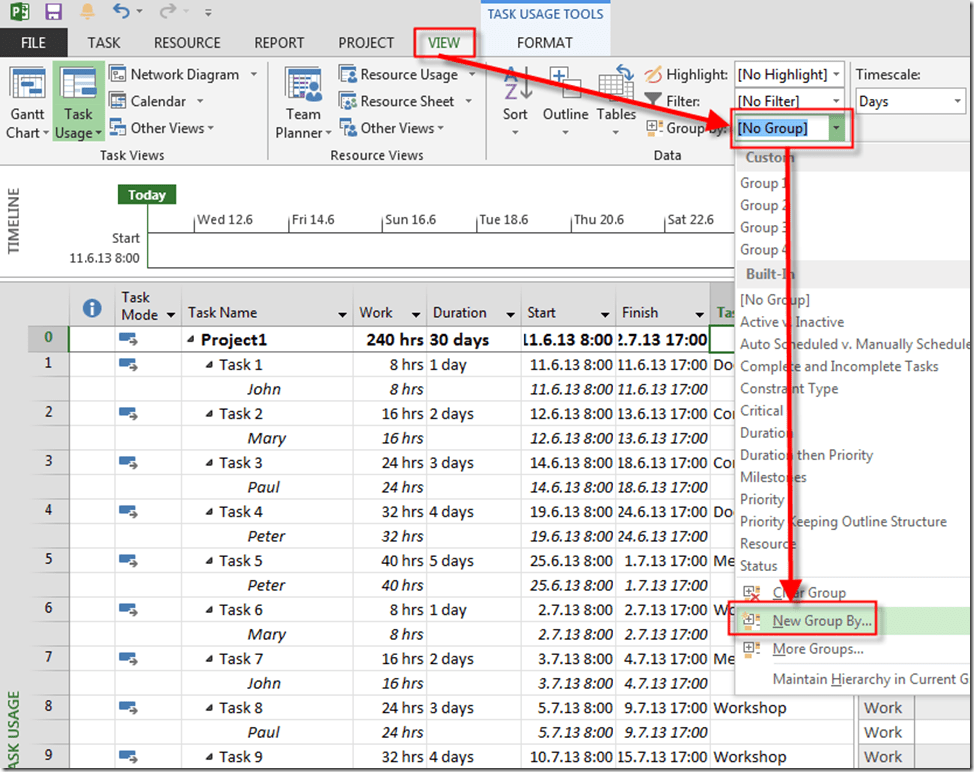
Task: Open the FILE tab
Action: coord(33,42)
